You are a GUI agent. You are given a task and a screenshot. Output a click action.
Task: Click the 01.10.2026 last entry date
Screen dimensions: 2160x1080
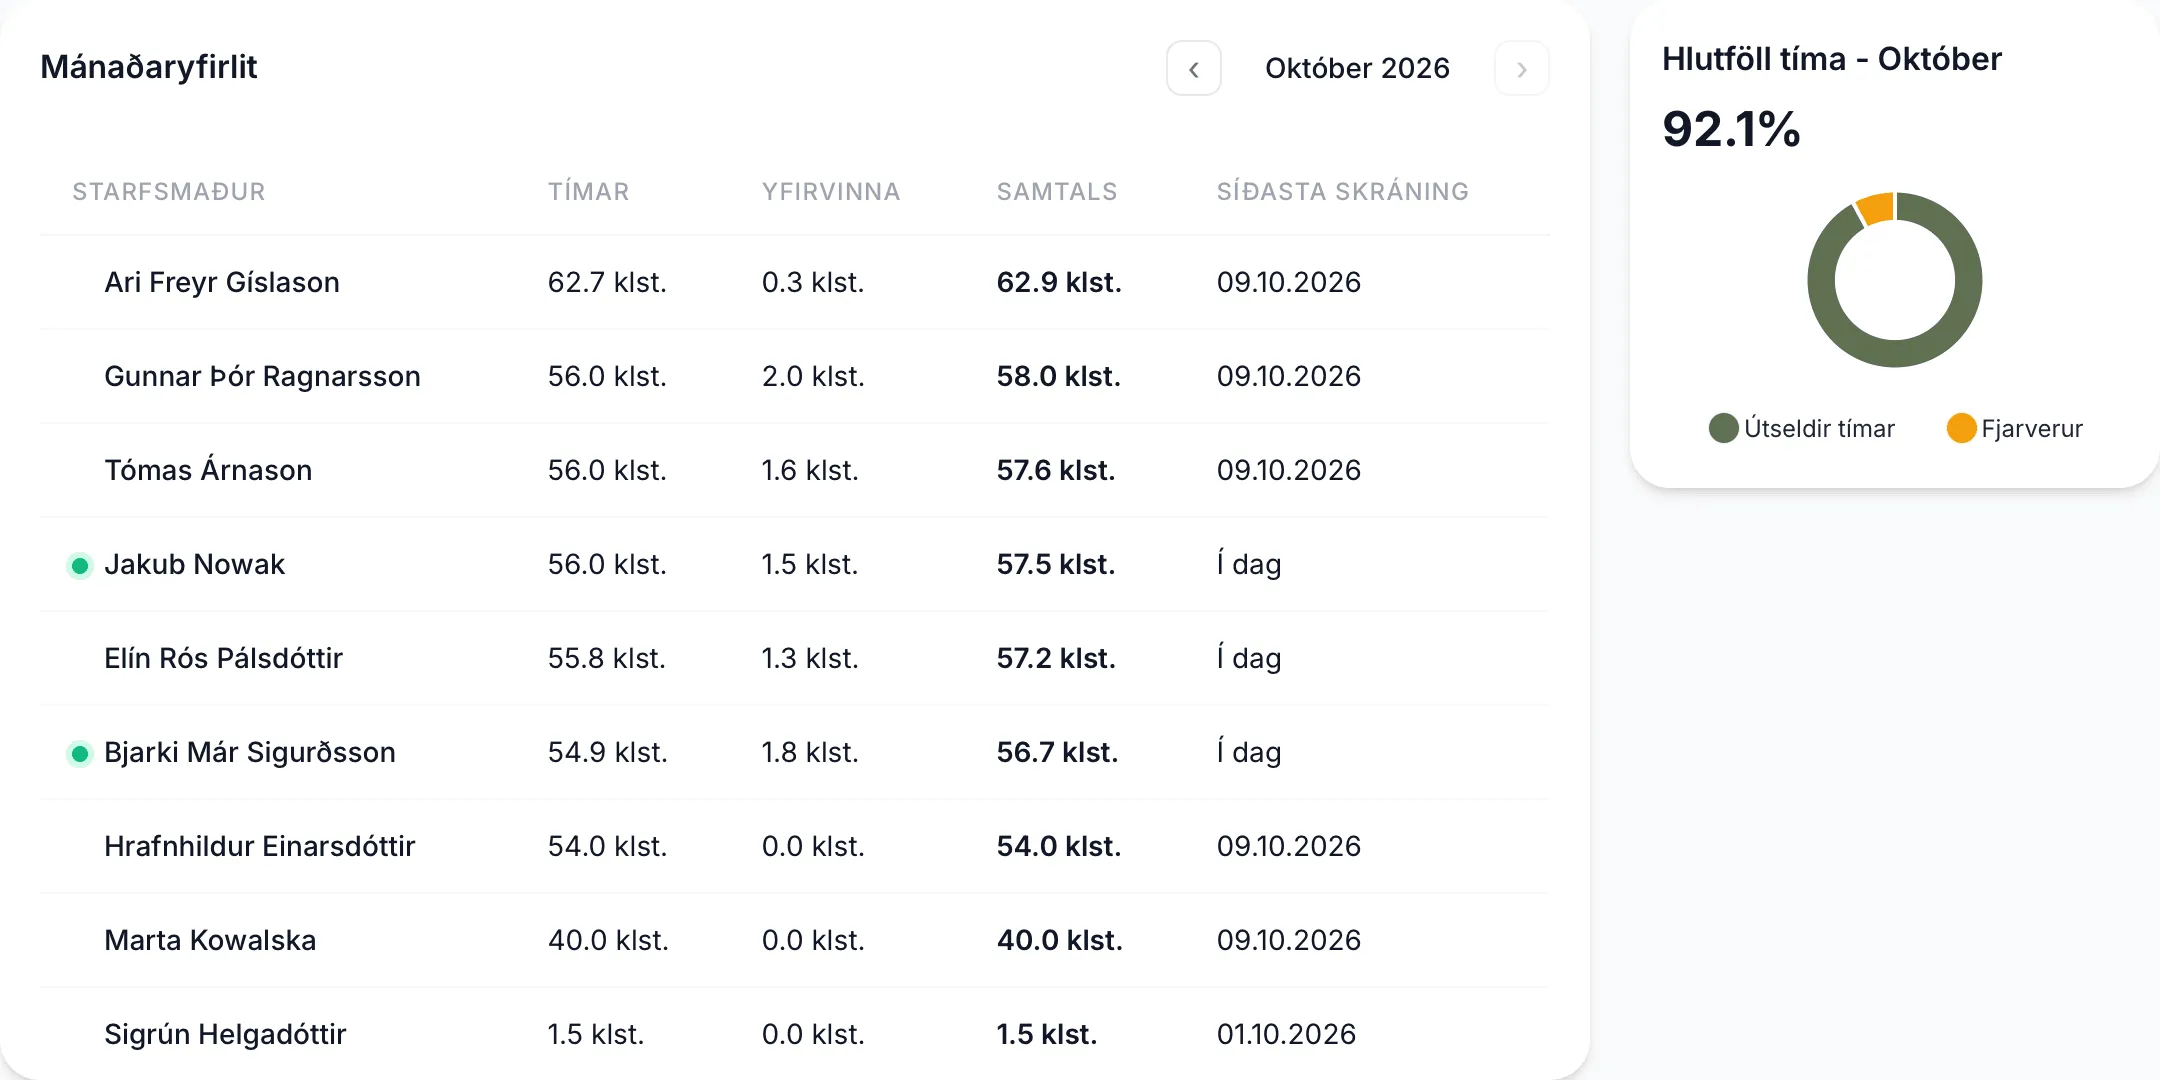1286,1034
